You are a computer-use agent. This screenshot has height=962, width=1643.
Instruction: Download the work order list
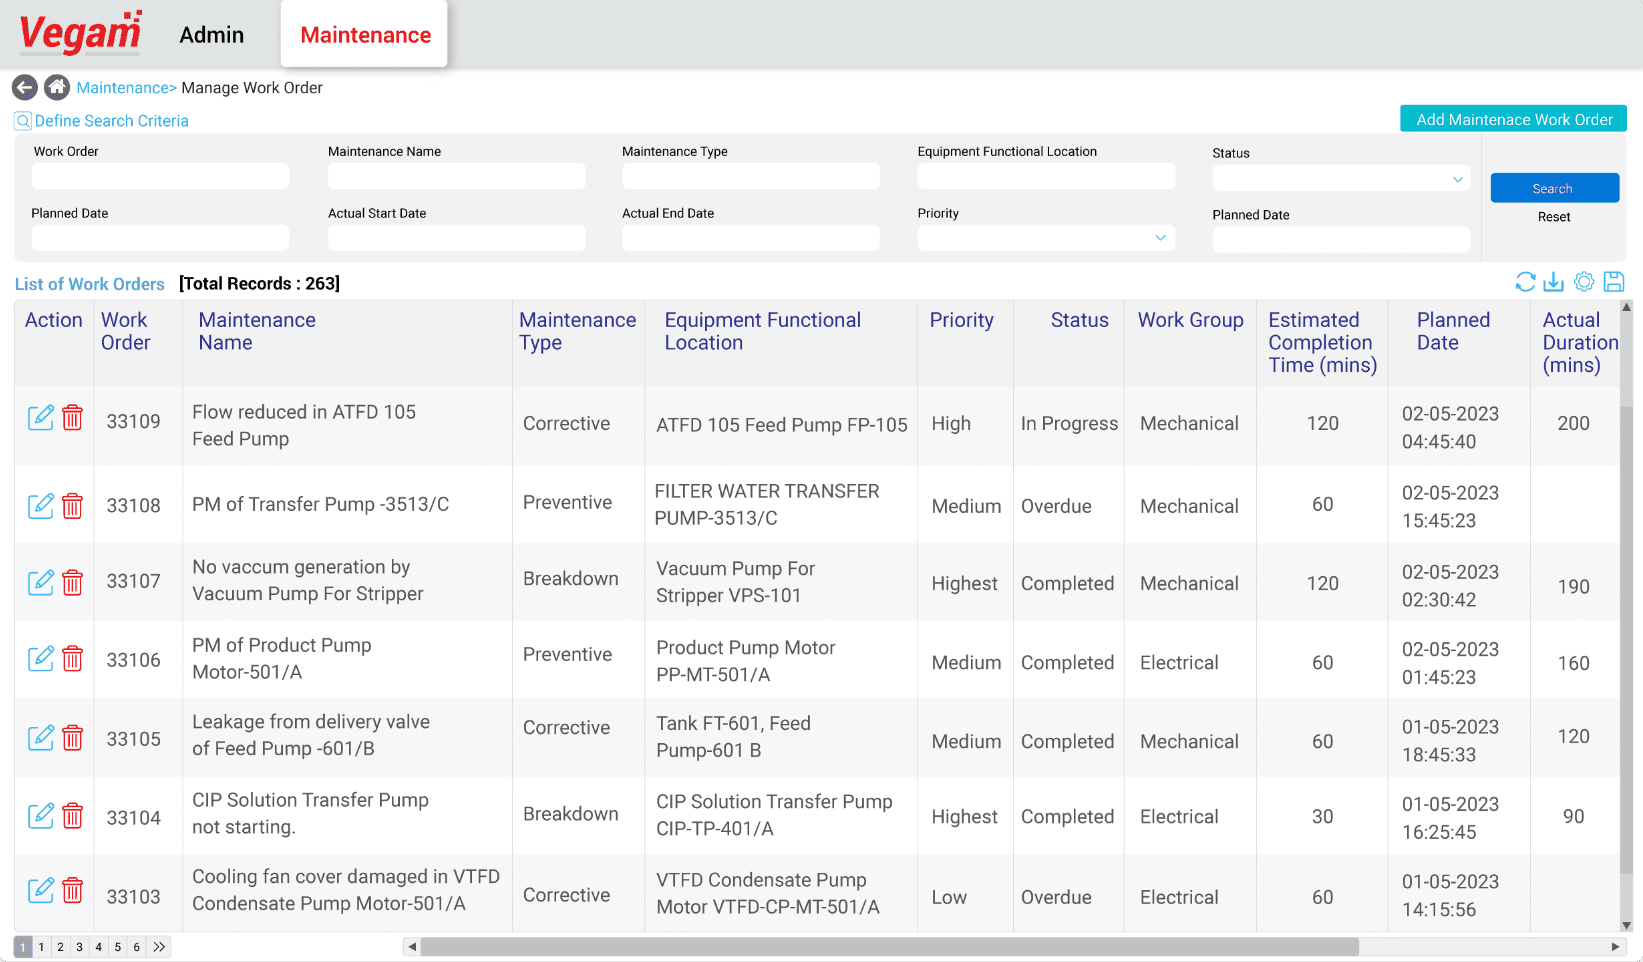point(1554,282)
